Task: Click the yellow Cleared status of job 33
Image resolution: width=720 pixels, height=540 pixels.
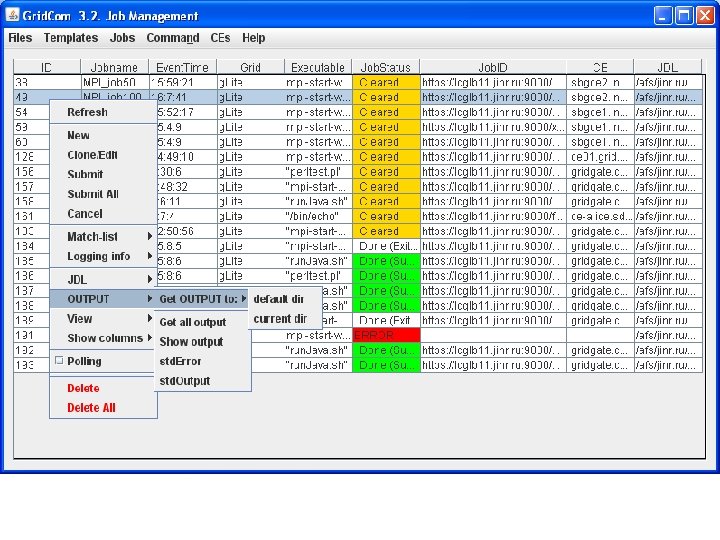Action: point(386,83)
